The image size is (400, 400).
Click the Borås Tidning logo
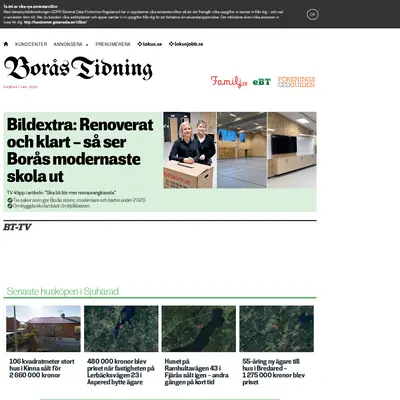pyautogui.click(x=78, y=68)
